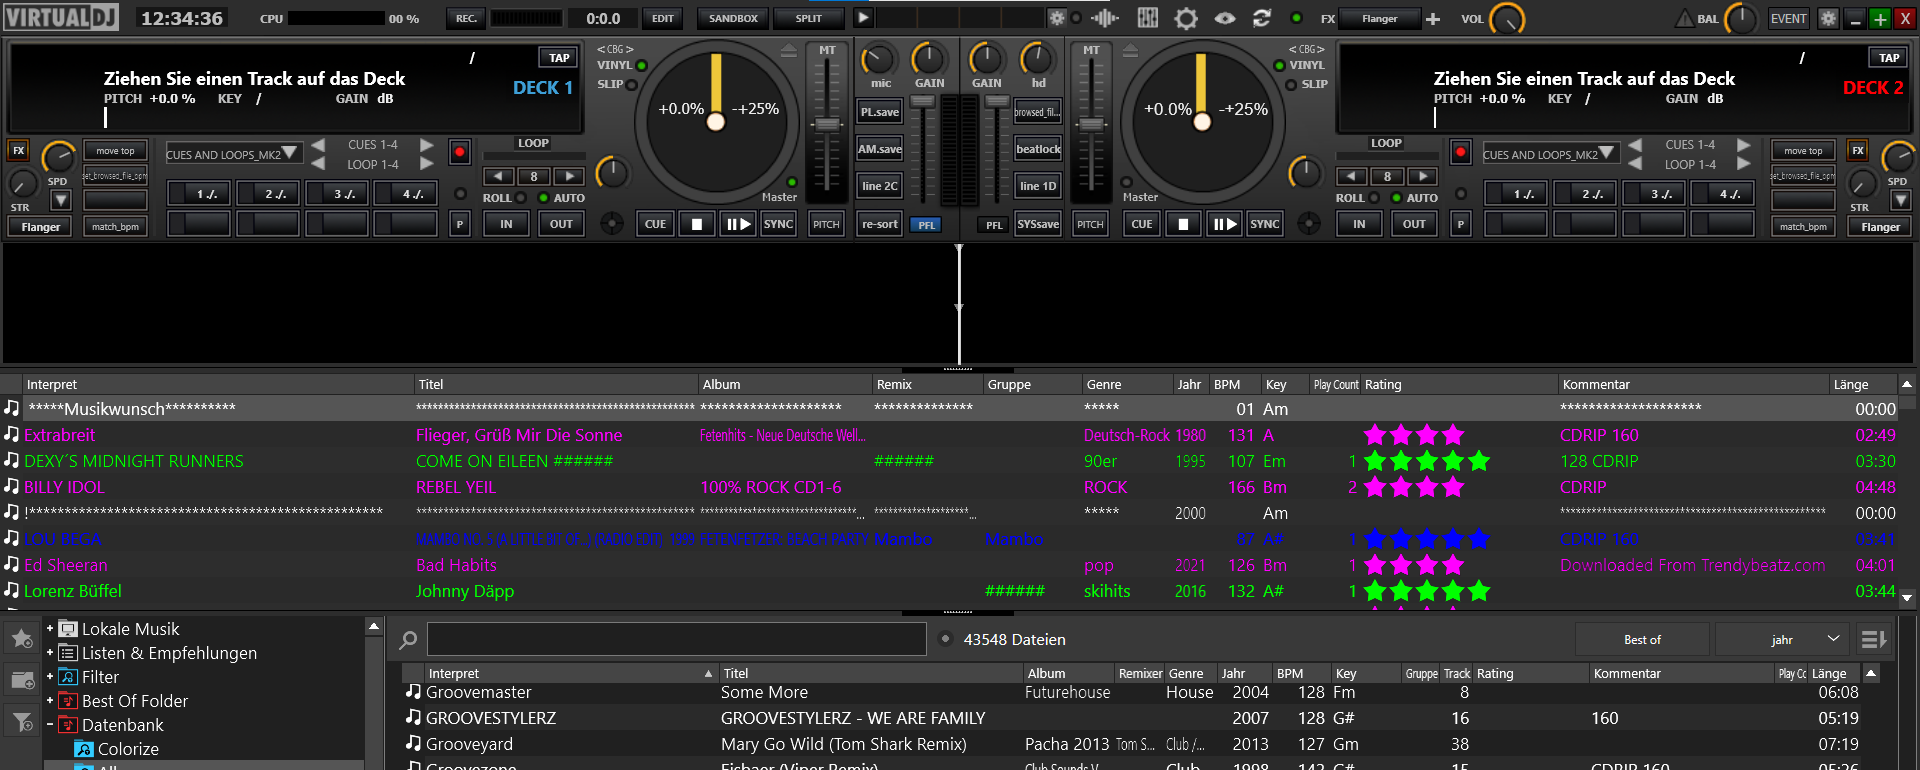Toggle deck 2 VINYL mode

1279,66
